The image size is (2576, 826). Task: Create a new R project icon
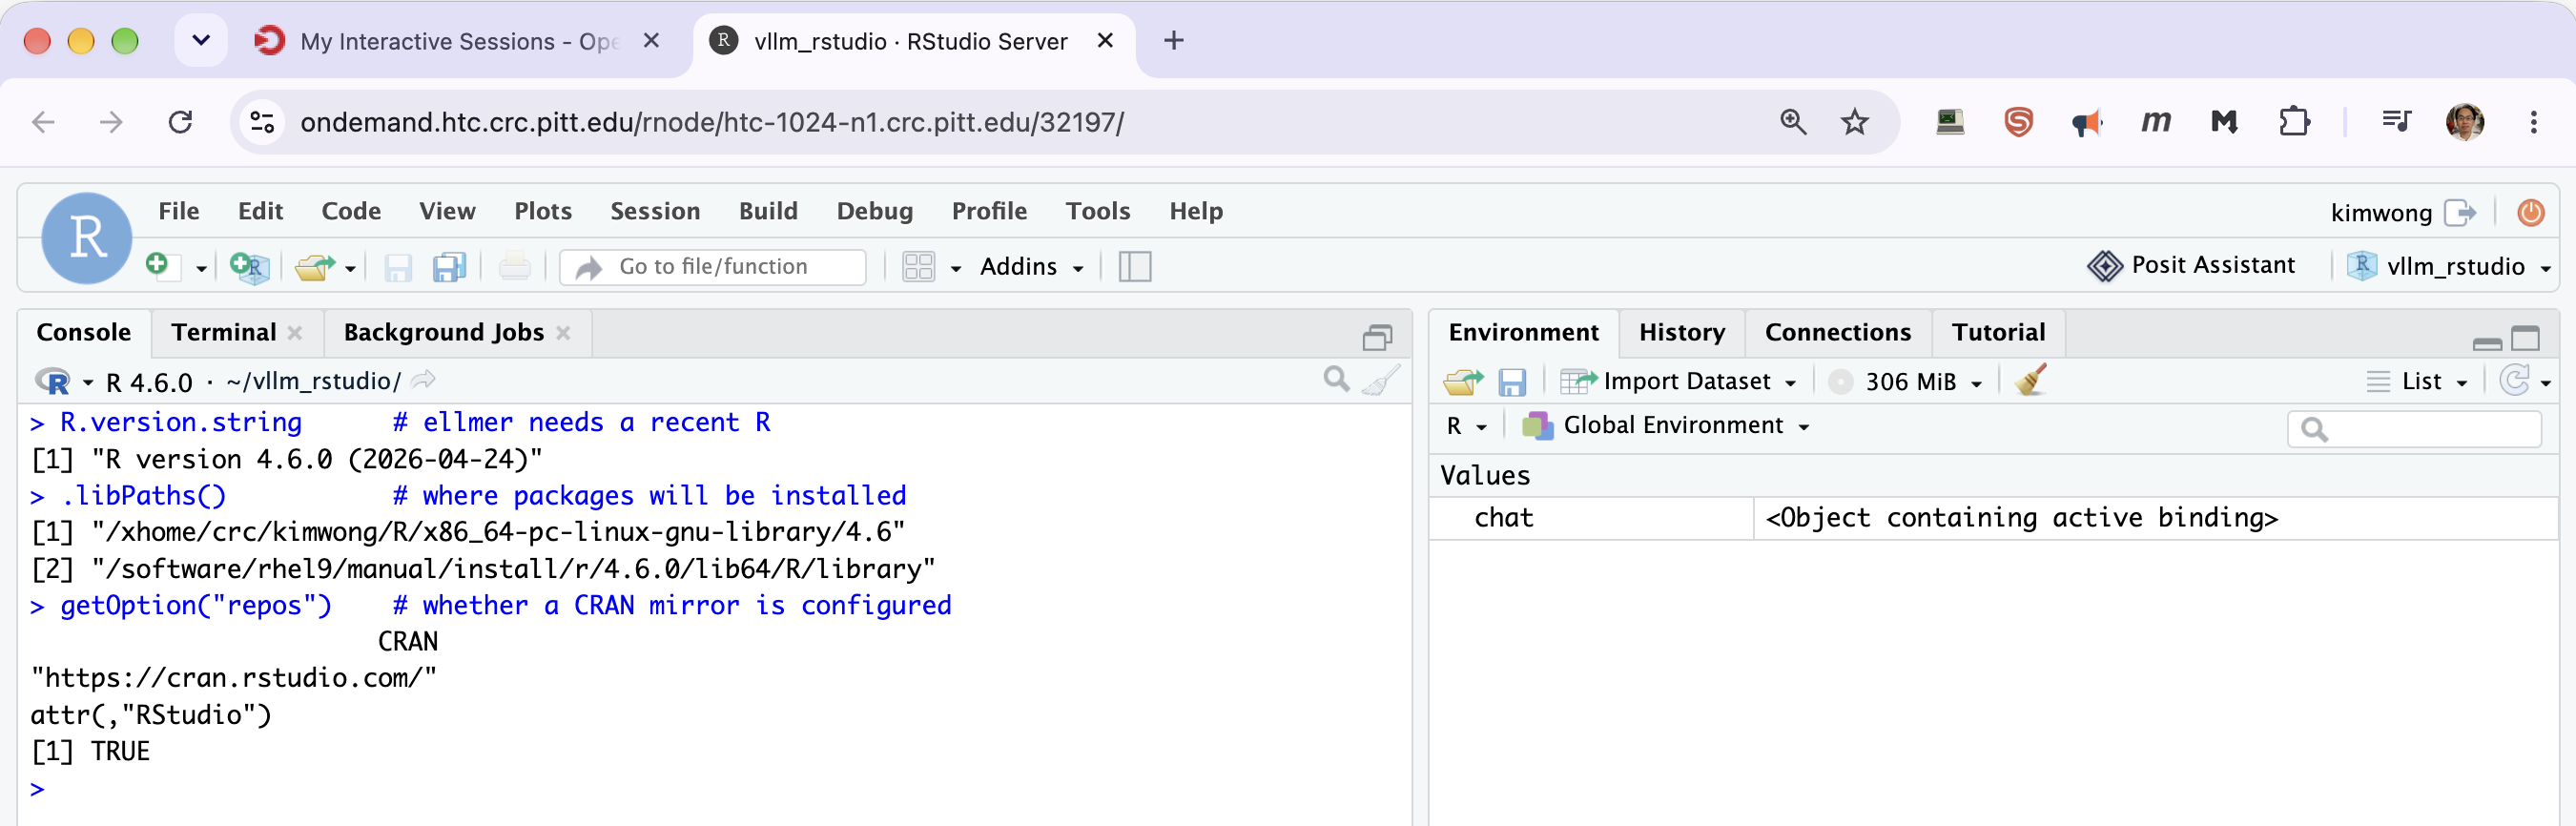click(249, 267)
